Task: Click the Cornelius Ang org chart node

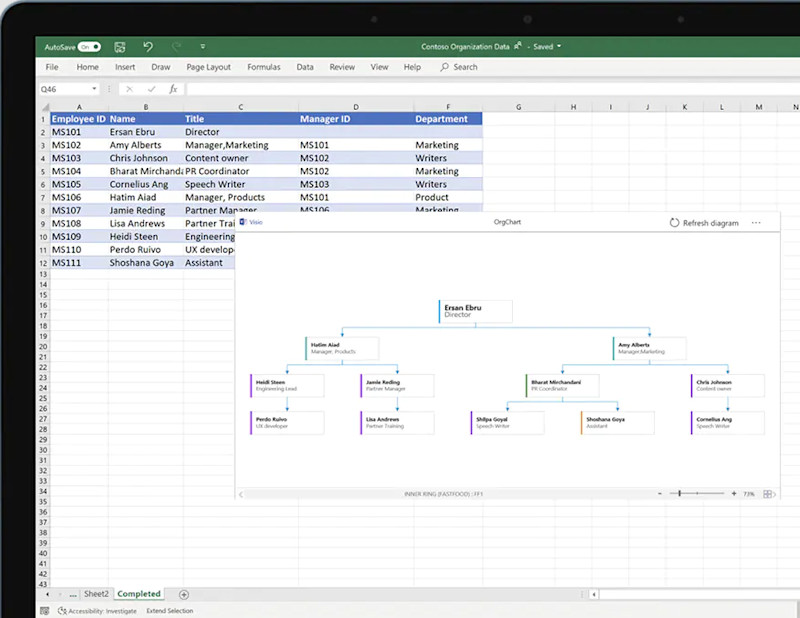Action: [x=728, y=423]
